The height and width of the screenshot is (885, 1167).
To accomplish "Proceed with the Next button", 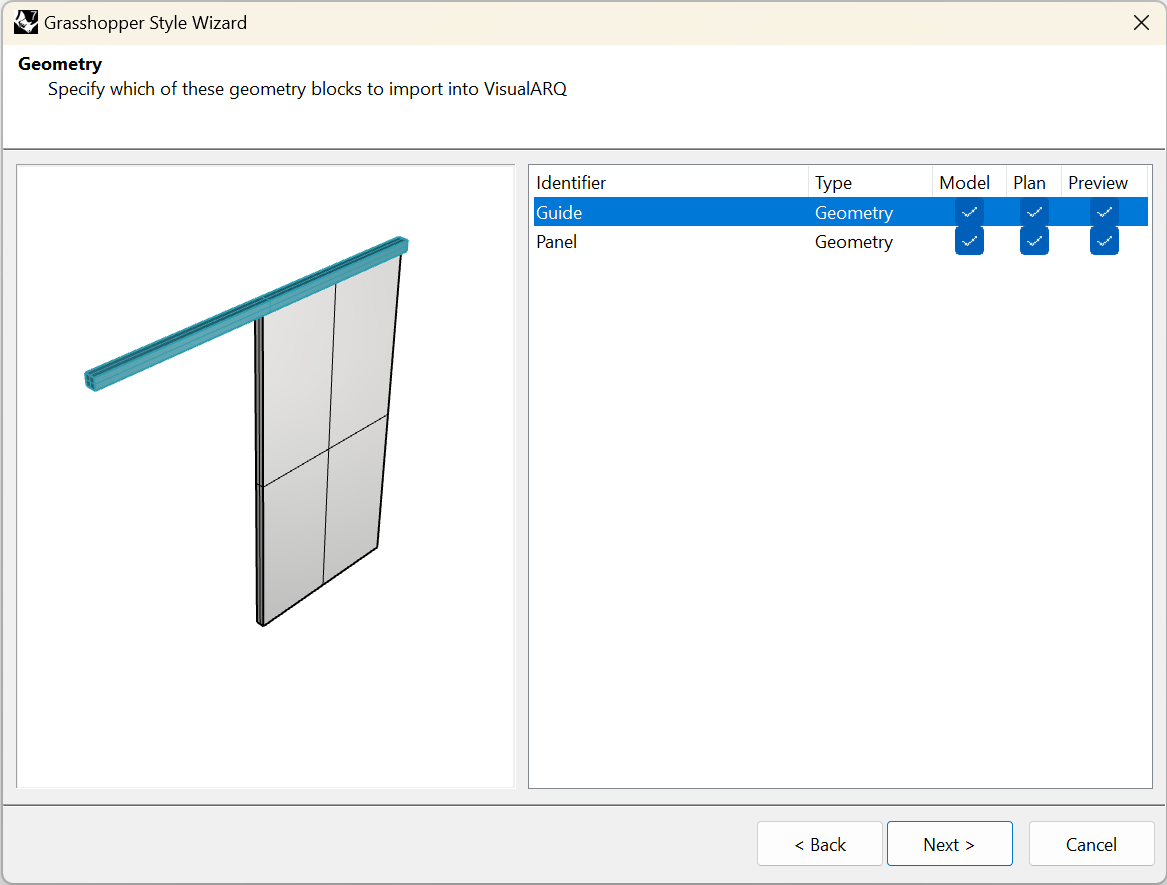I will click(949, 844).
